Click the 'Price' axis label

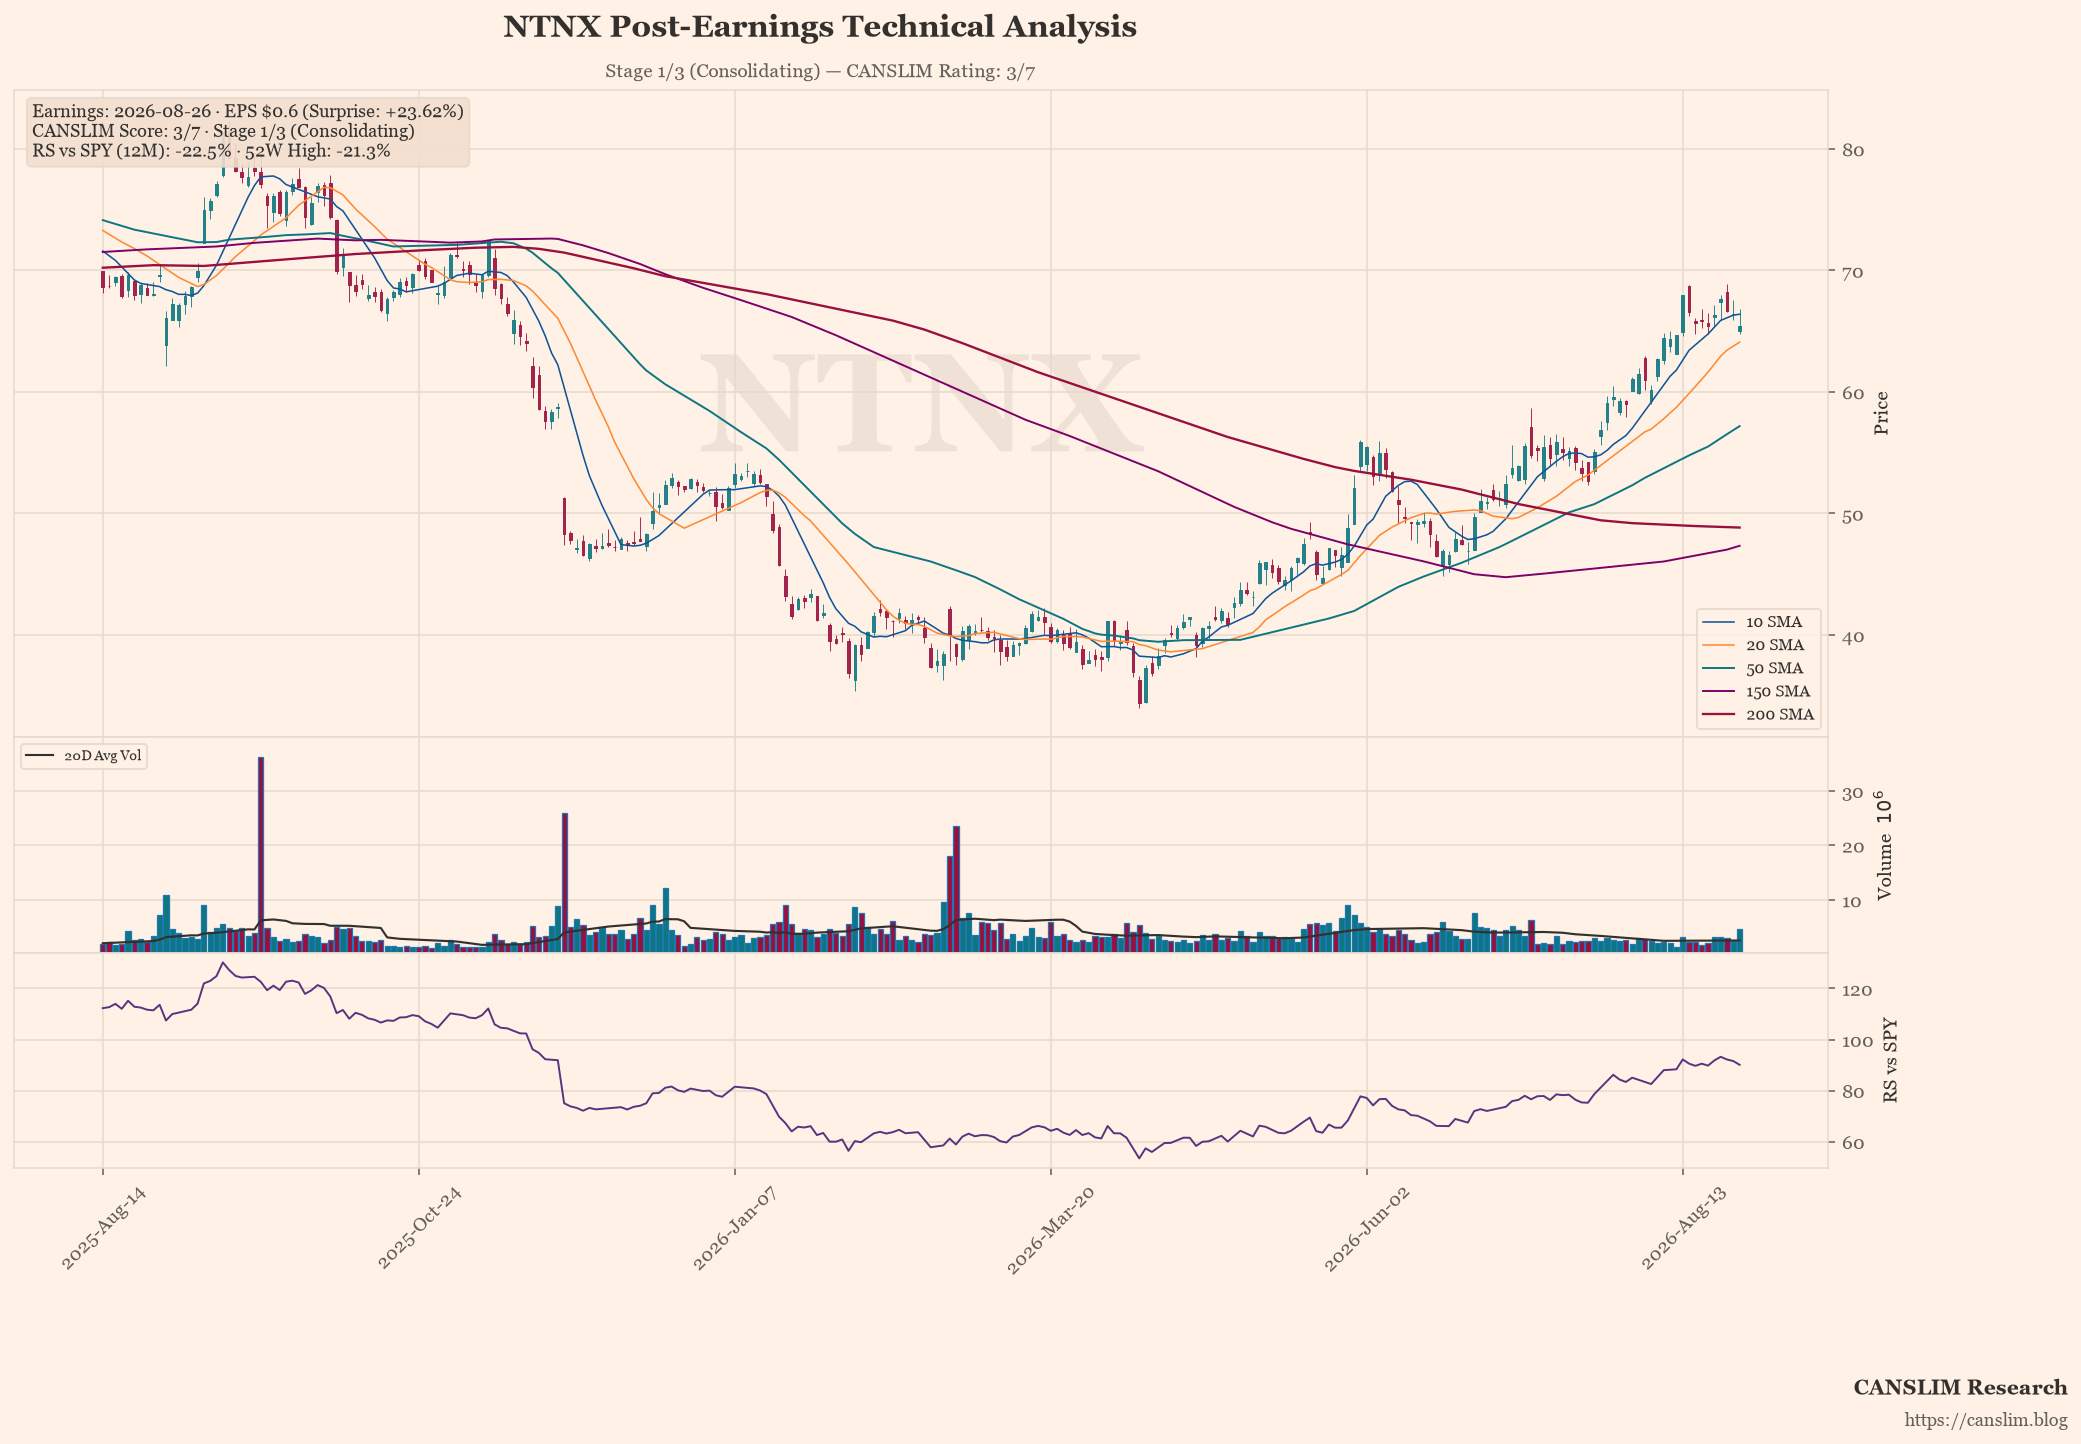[1881, 413]
